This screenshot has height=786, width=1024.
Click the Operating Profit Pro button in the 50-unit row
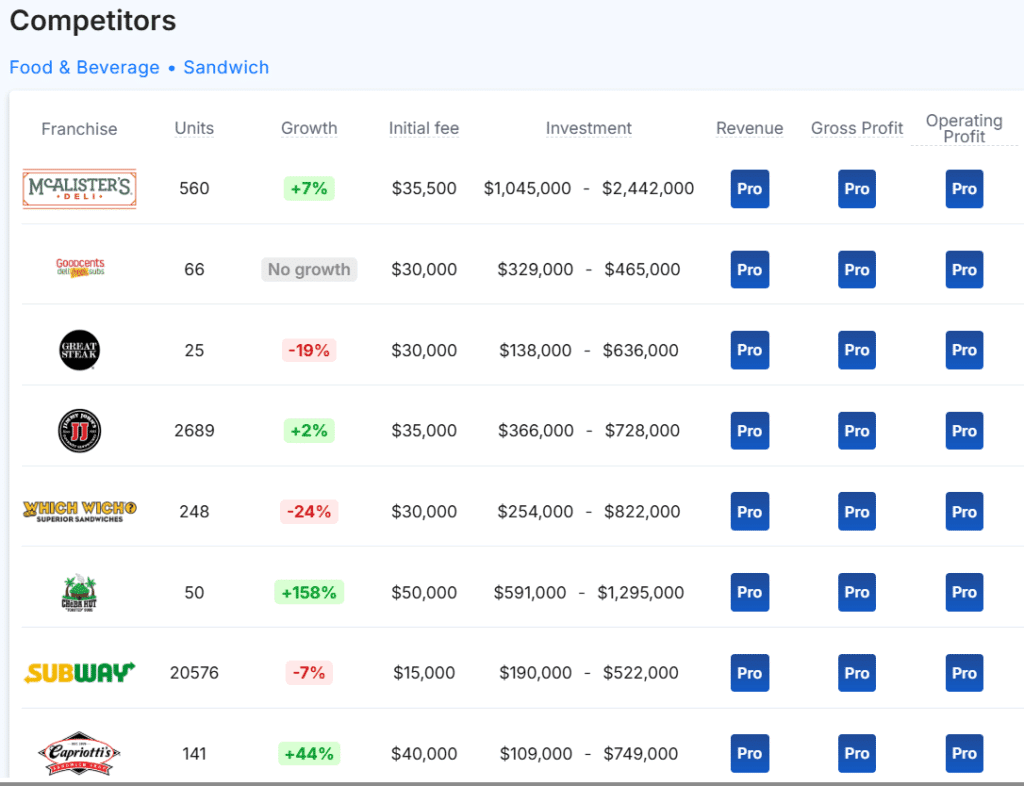[x=964, y=592]
